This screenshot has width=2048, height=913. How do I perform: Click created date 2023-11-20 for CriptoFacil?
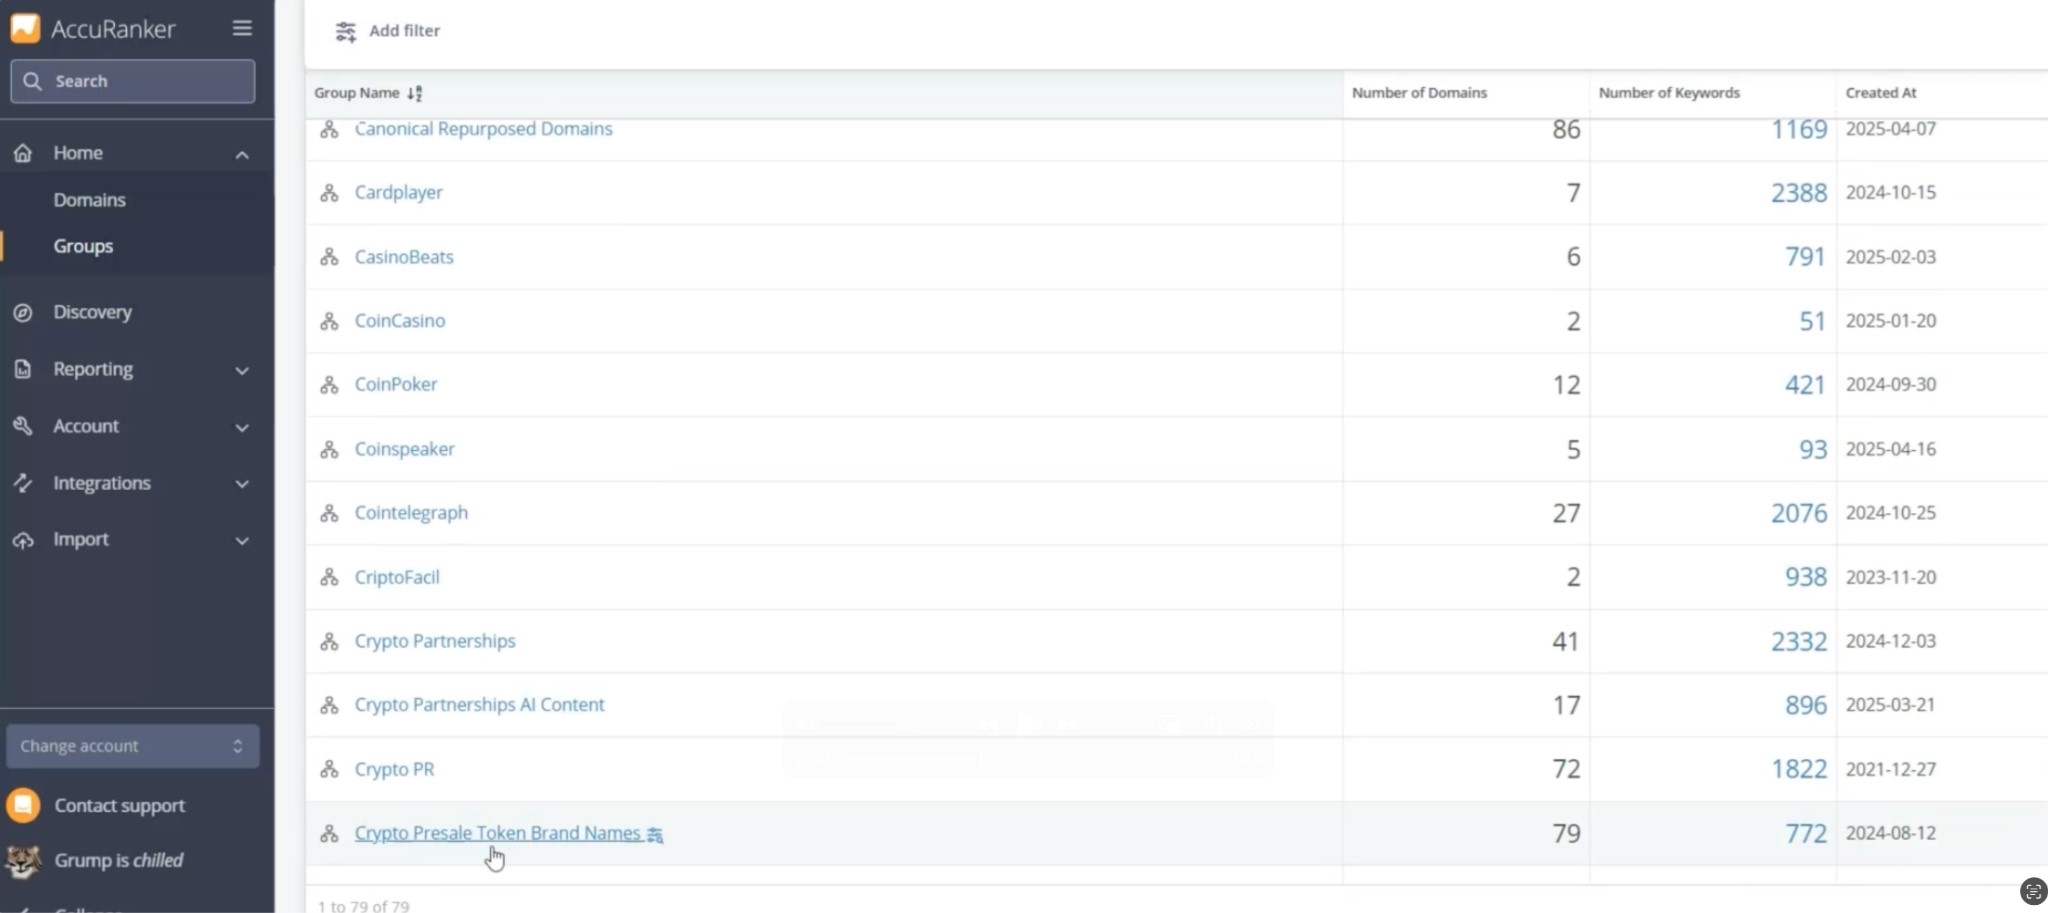[1891, 577]
